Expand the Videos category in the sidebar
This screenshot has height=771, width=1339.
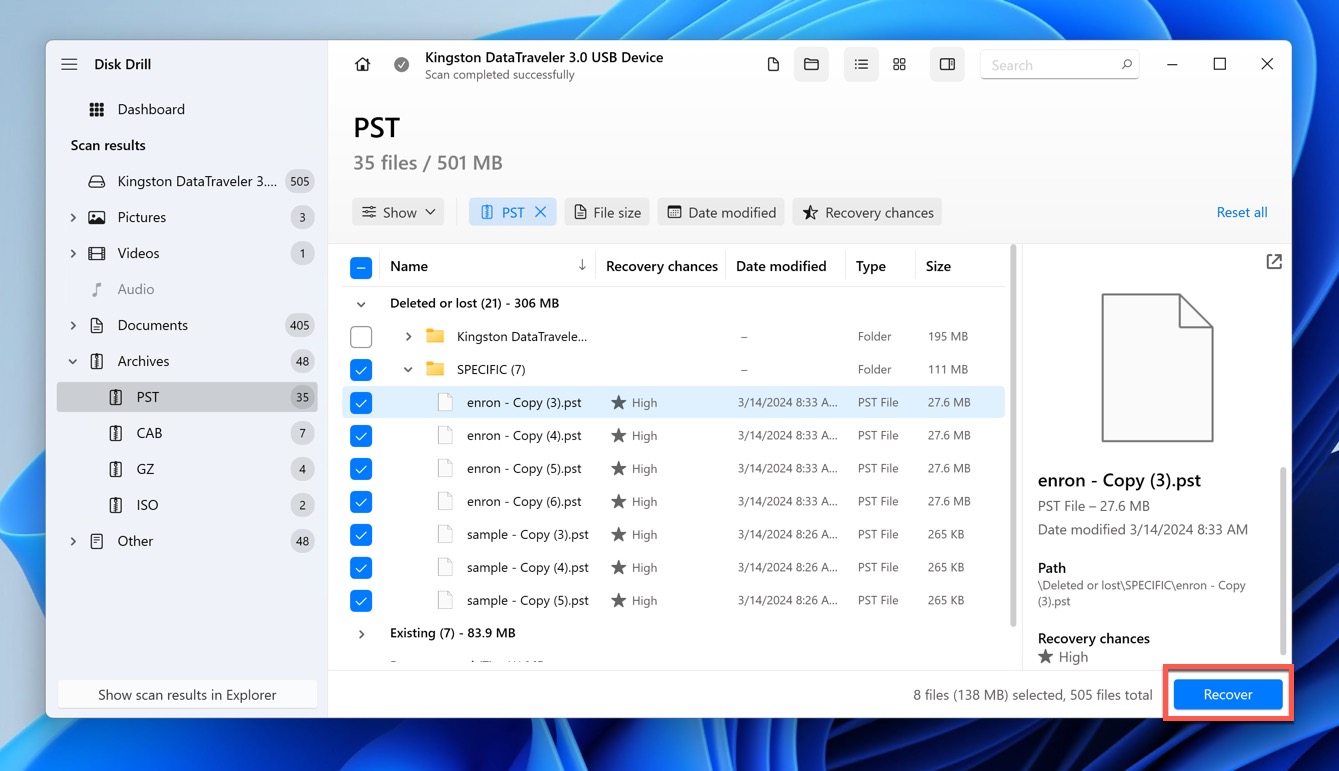(73, 253)
